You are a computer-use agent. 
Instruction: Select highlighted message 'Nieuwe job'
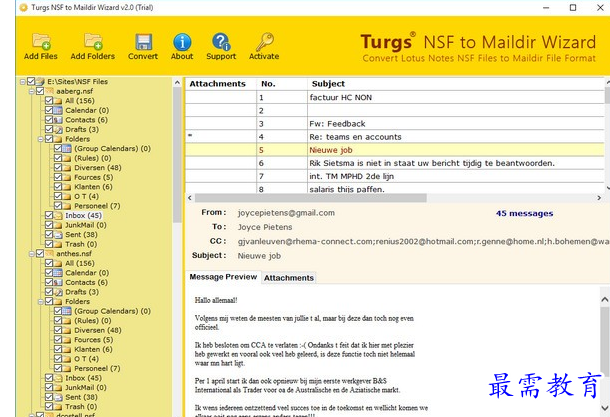[x=395, y=150]
